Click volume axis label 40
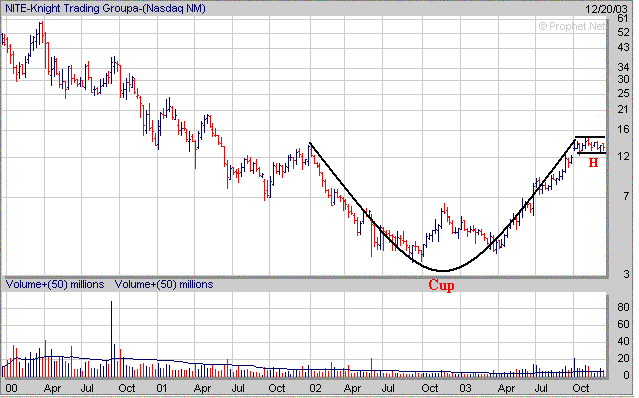 (623, 341)
